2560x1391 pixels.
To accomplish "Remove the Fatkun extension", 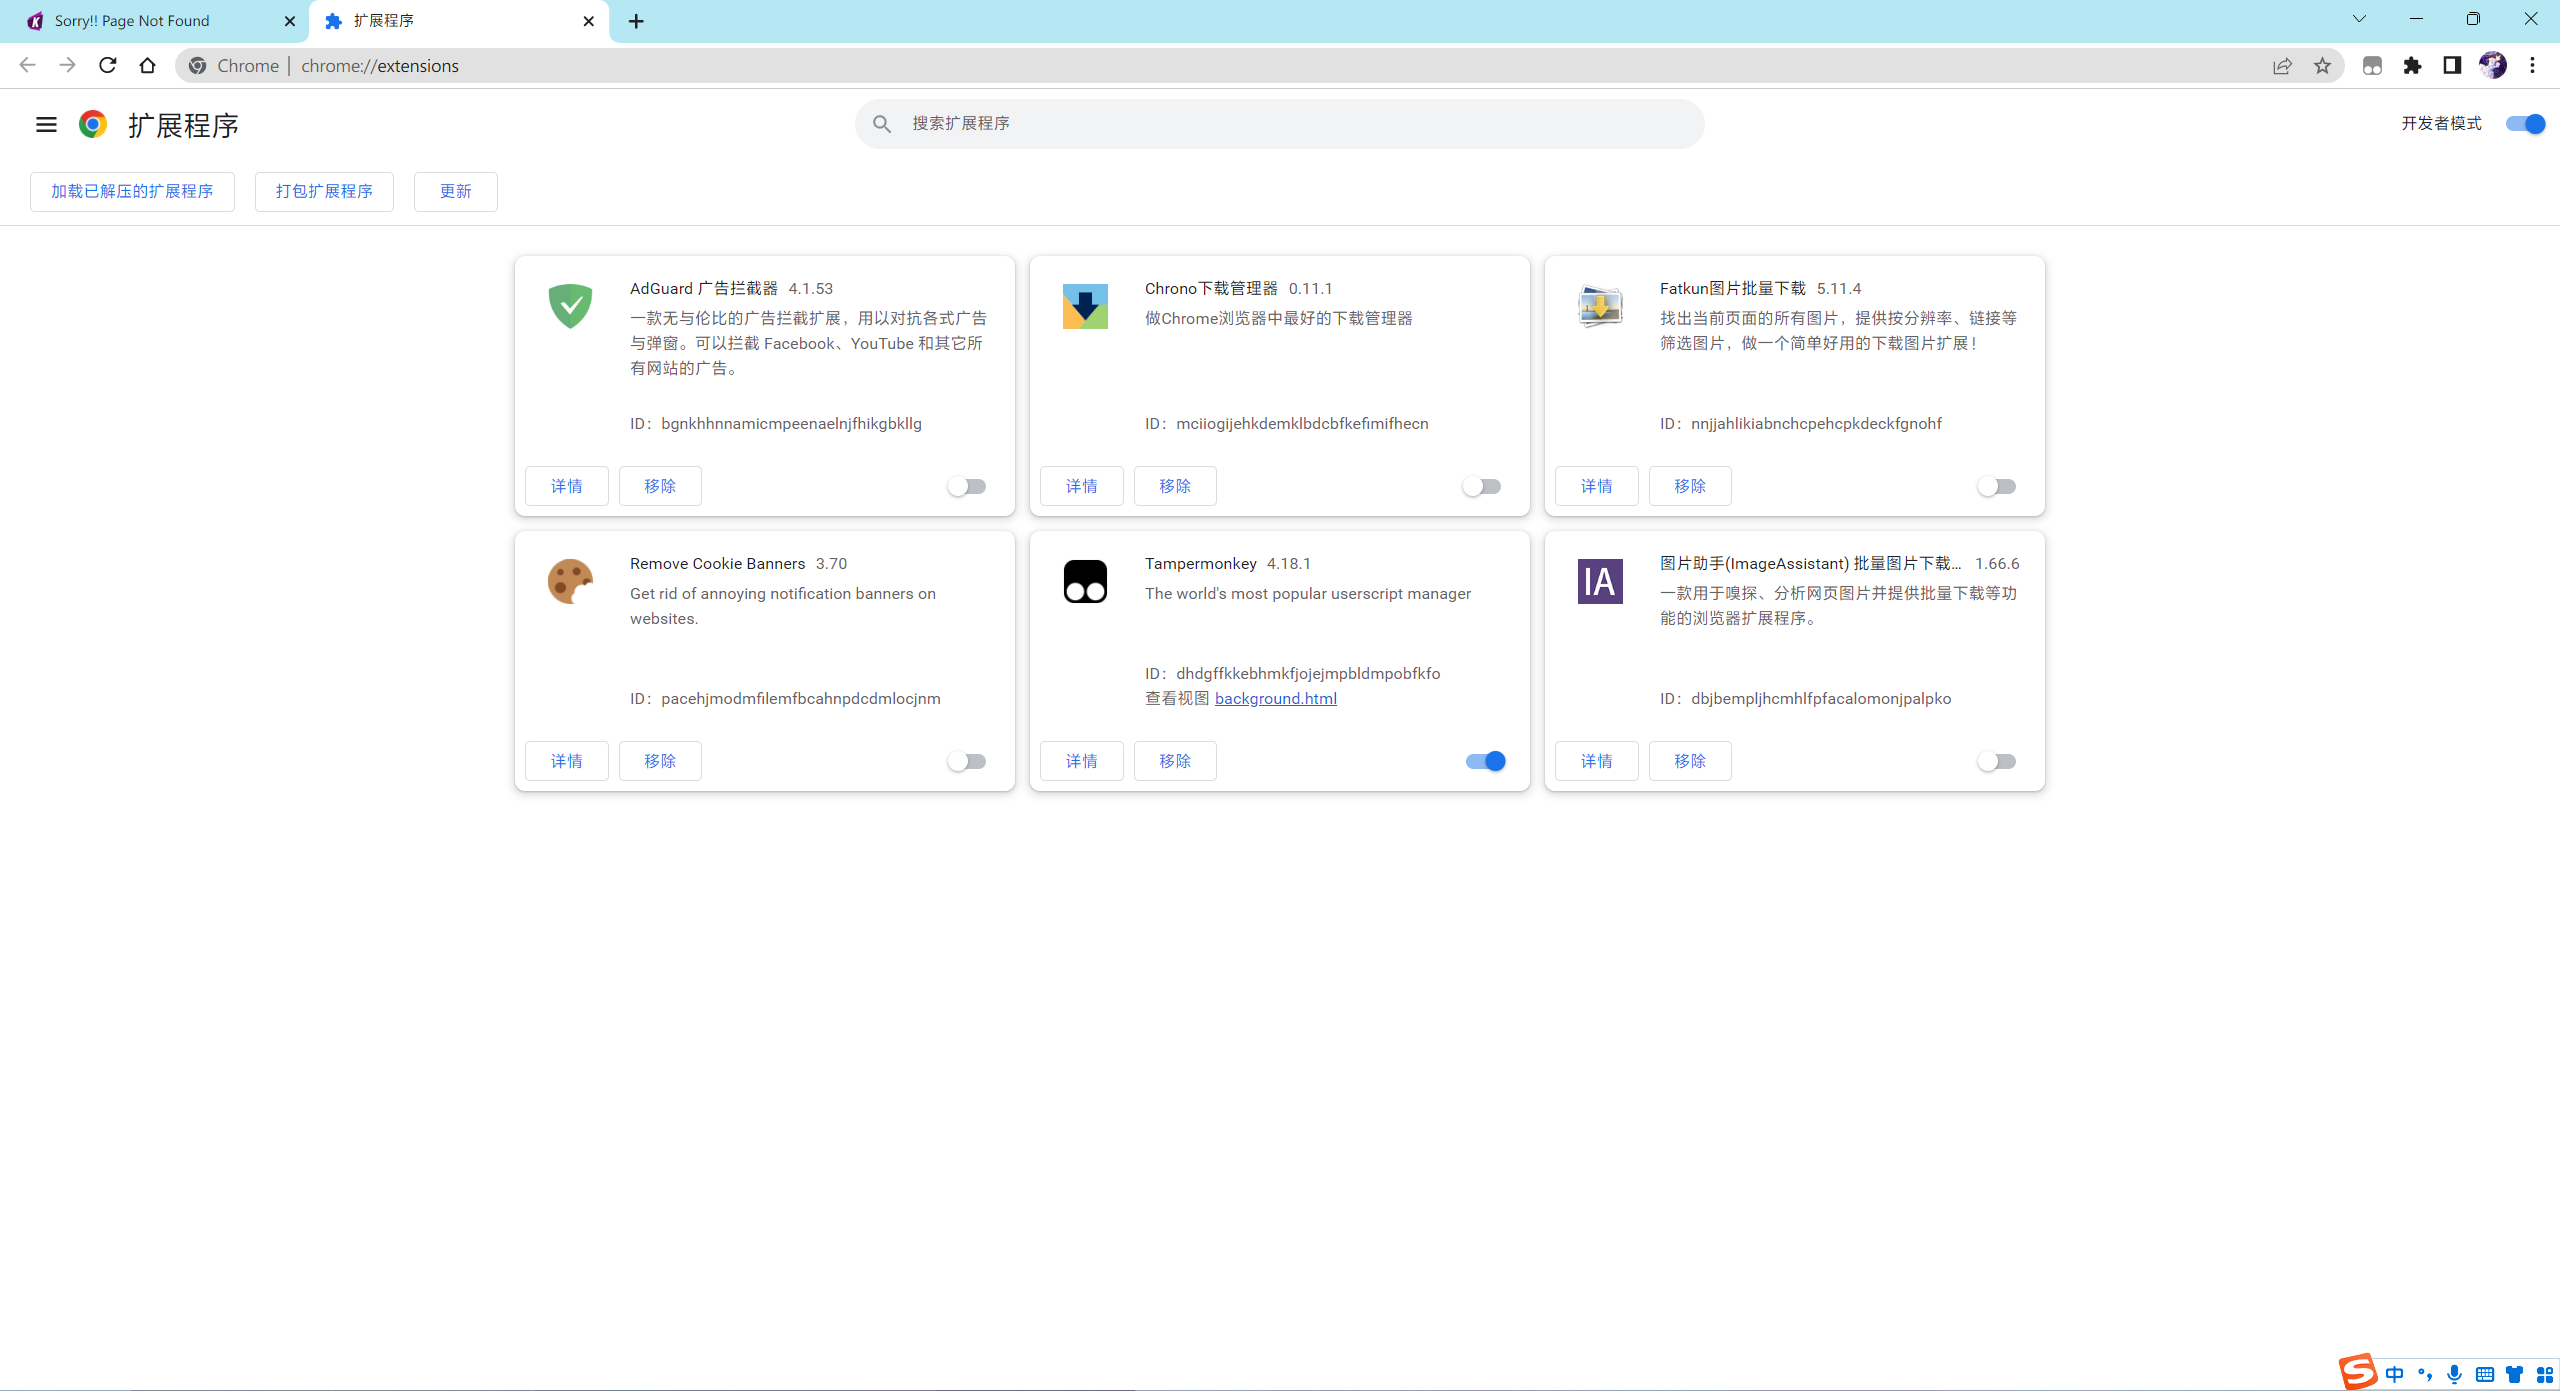I will [x=1690, y=486].
